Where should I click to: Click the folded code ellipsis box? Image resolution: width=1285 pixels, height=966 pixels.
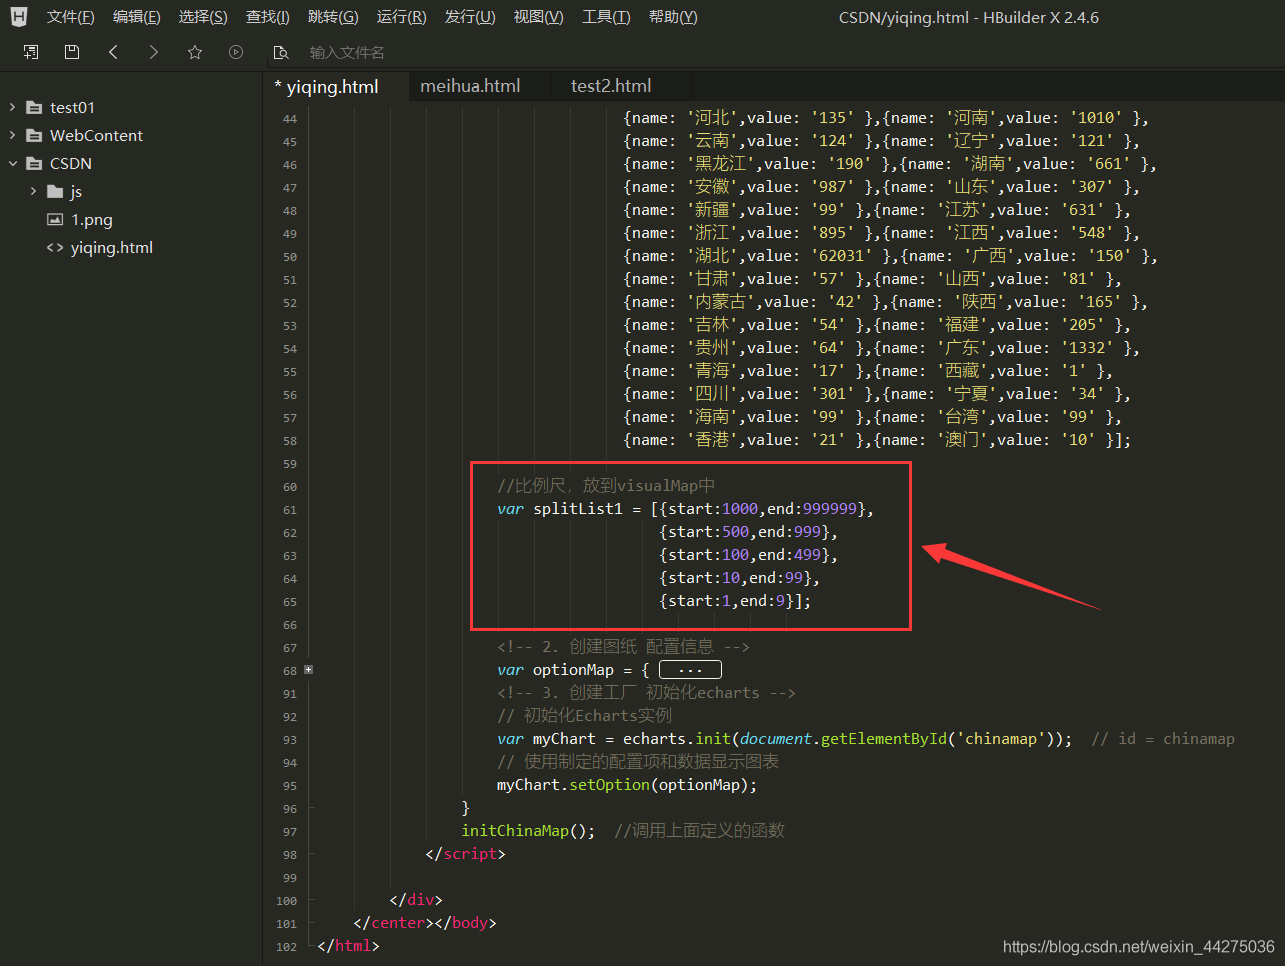point(690,669)
